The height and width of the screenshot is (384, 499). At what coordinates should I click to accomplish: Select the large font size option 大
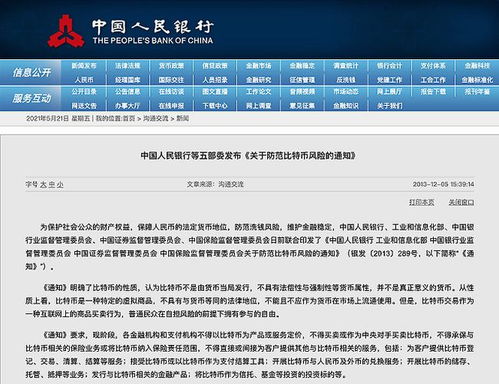[x=43, y=185]
